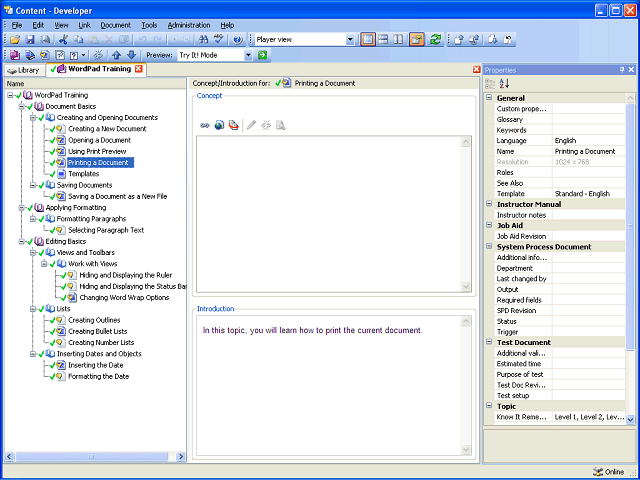Open the Tools menu
The image size is (640, 480).
[x=149, y=25]
